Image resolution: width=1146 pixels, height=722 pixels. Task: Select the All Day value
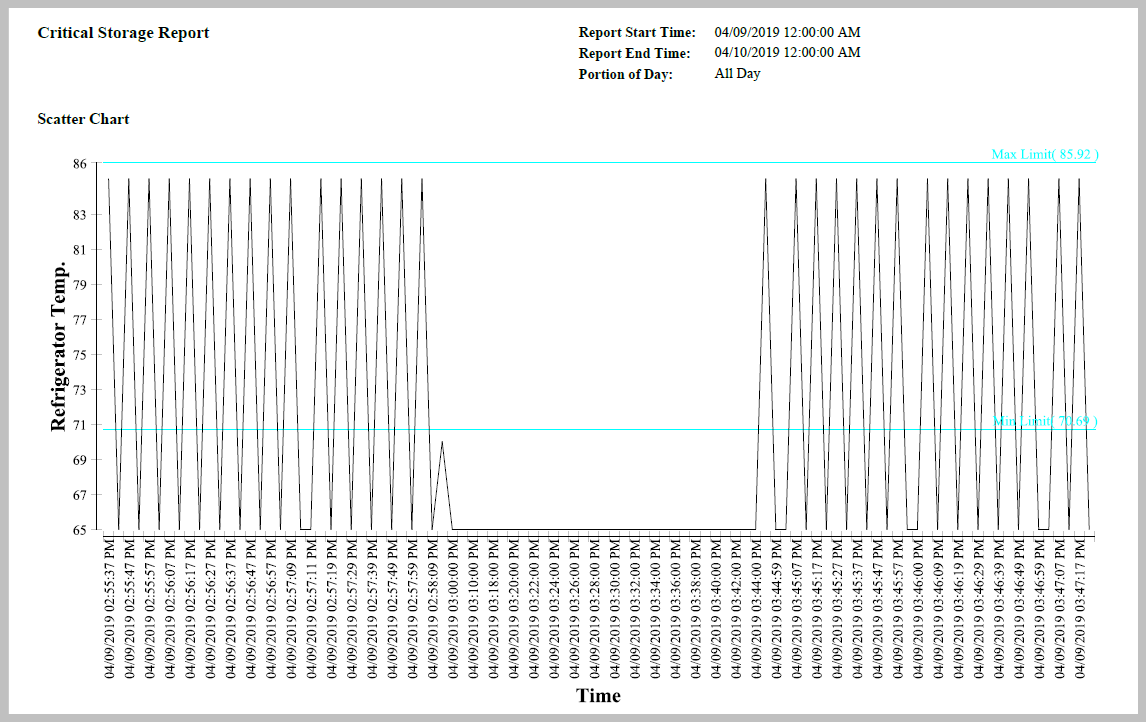click(737, 74)
